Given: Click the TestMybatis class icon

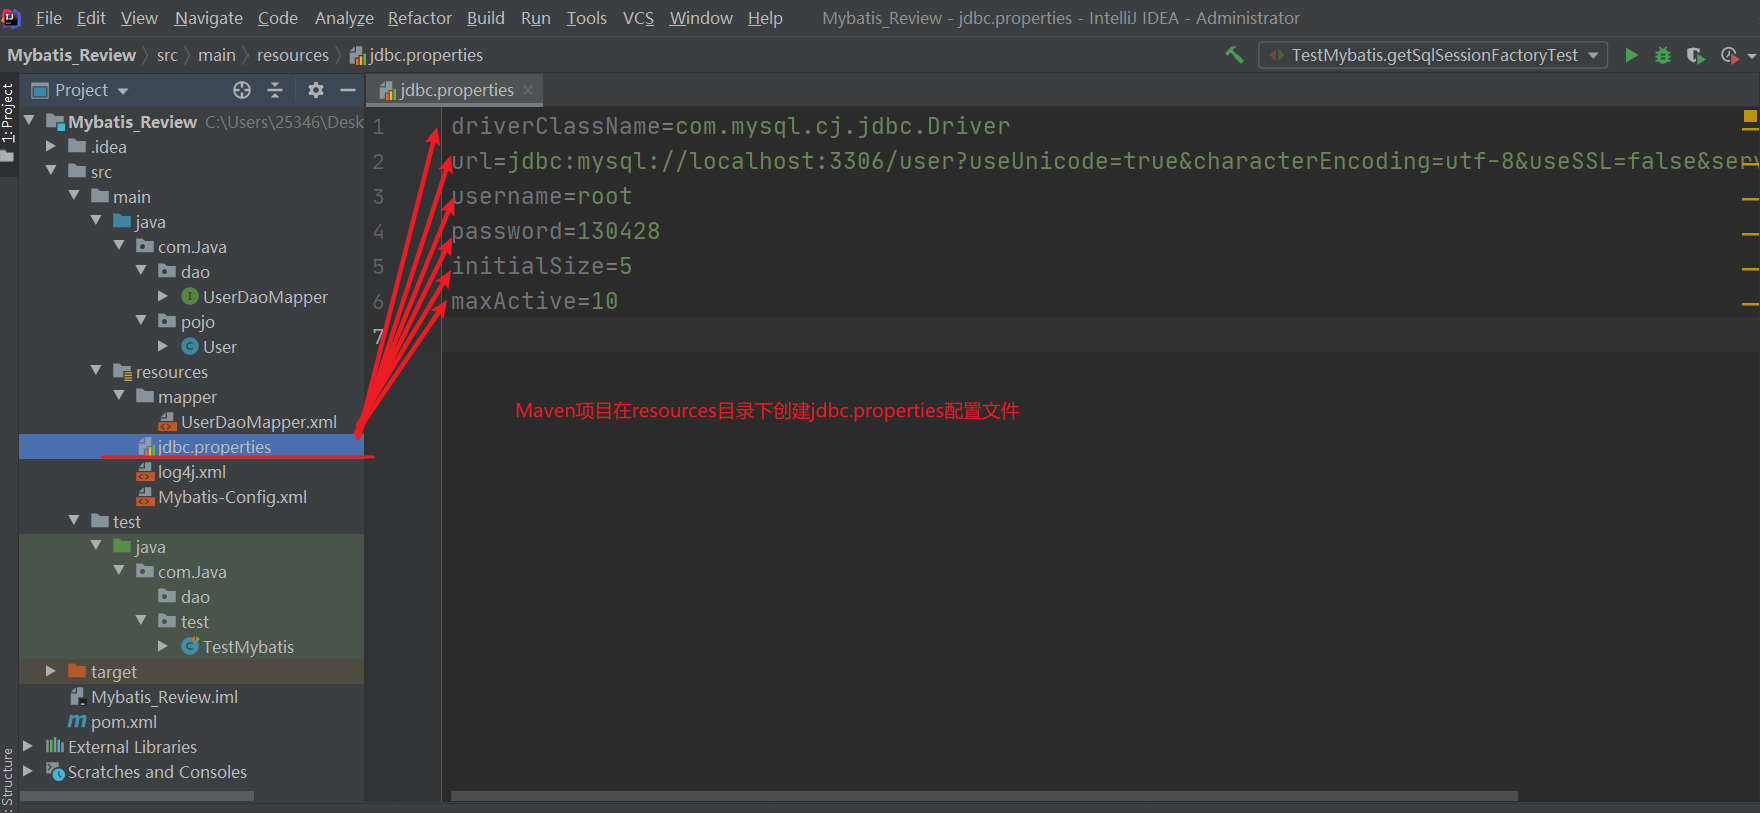Looking at the screenshot, I should tap(190, 646).
